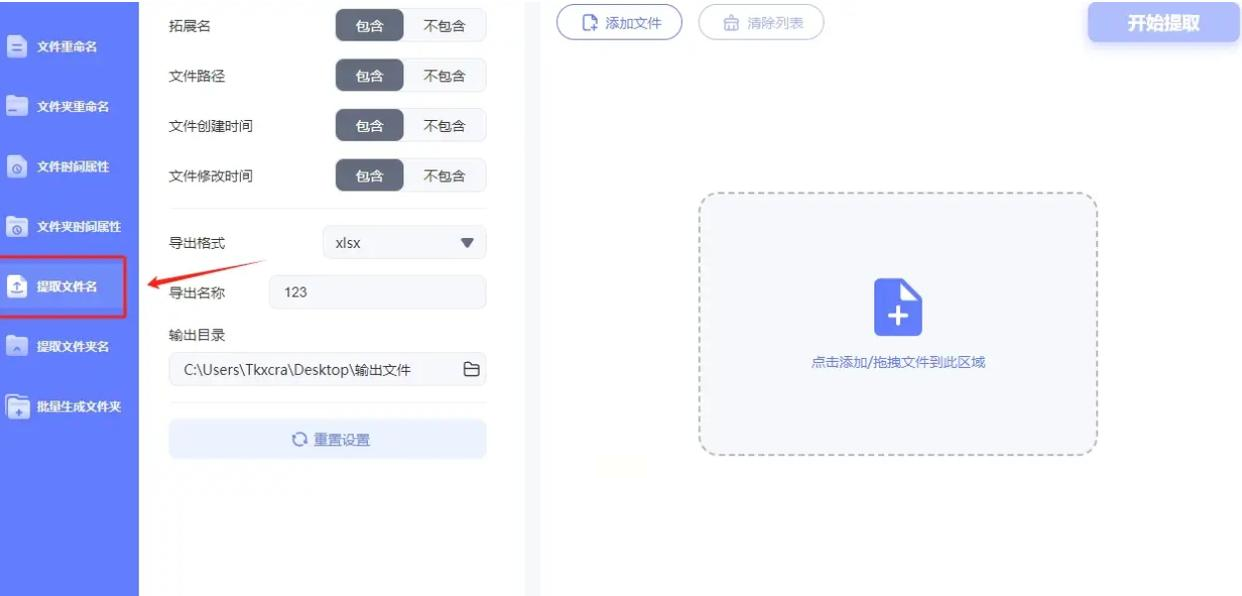
Task: Open 文件时间属性 menu item
Action: tap(73, 167)
